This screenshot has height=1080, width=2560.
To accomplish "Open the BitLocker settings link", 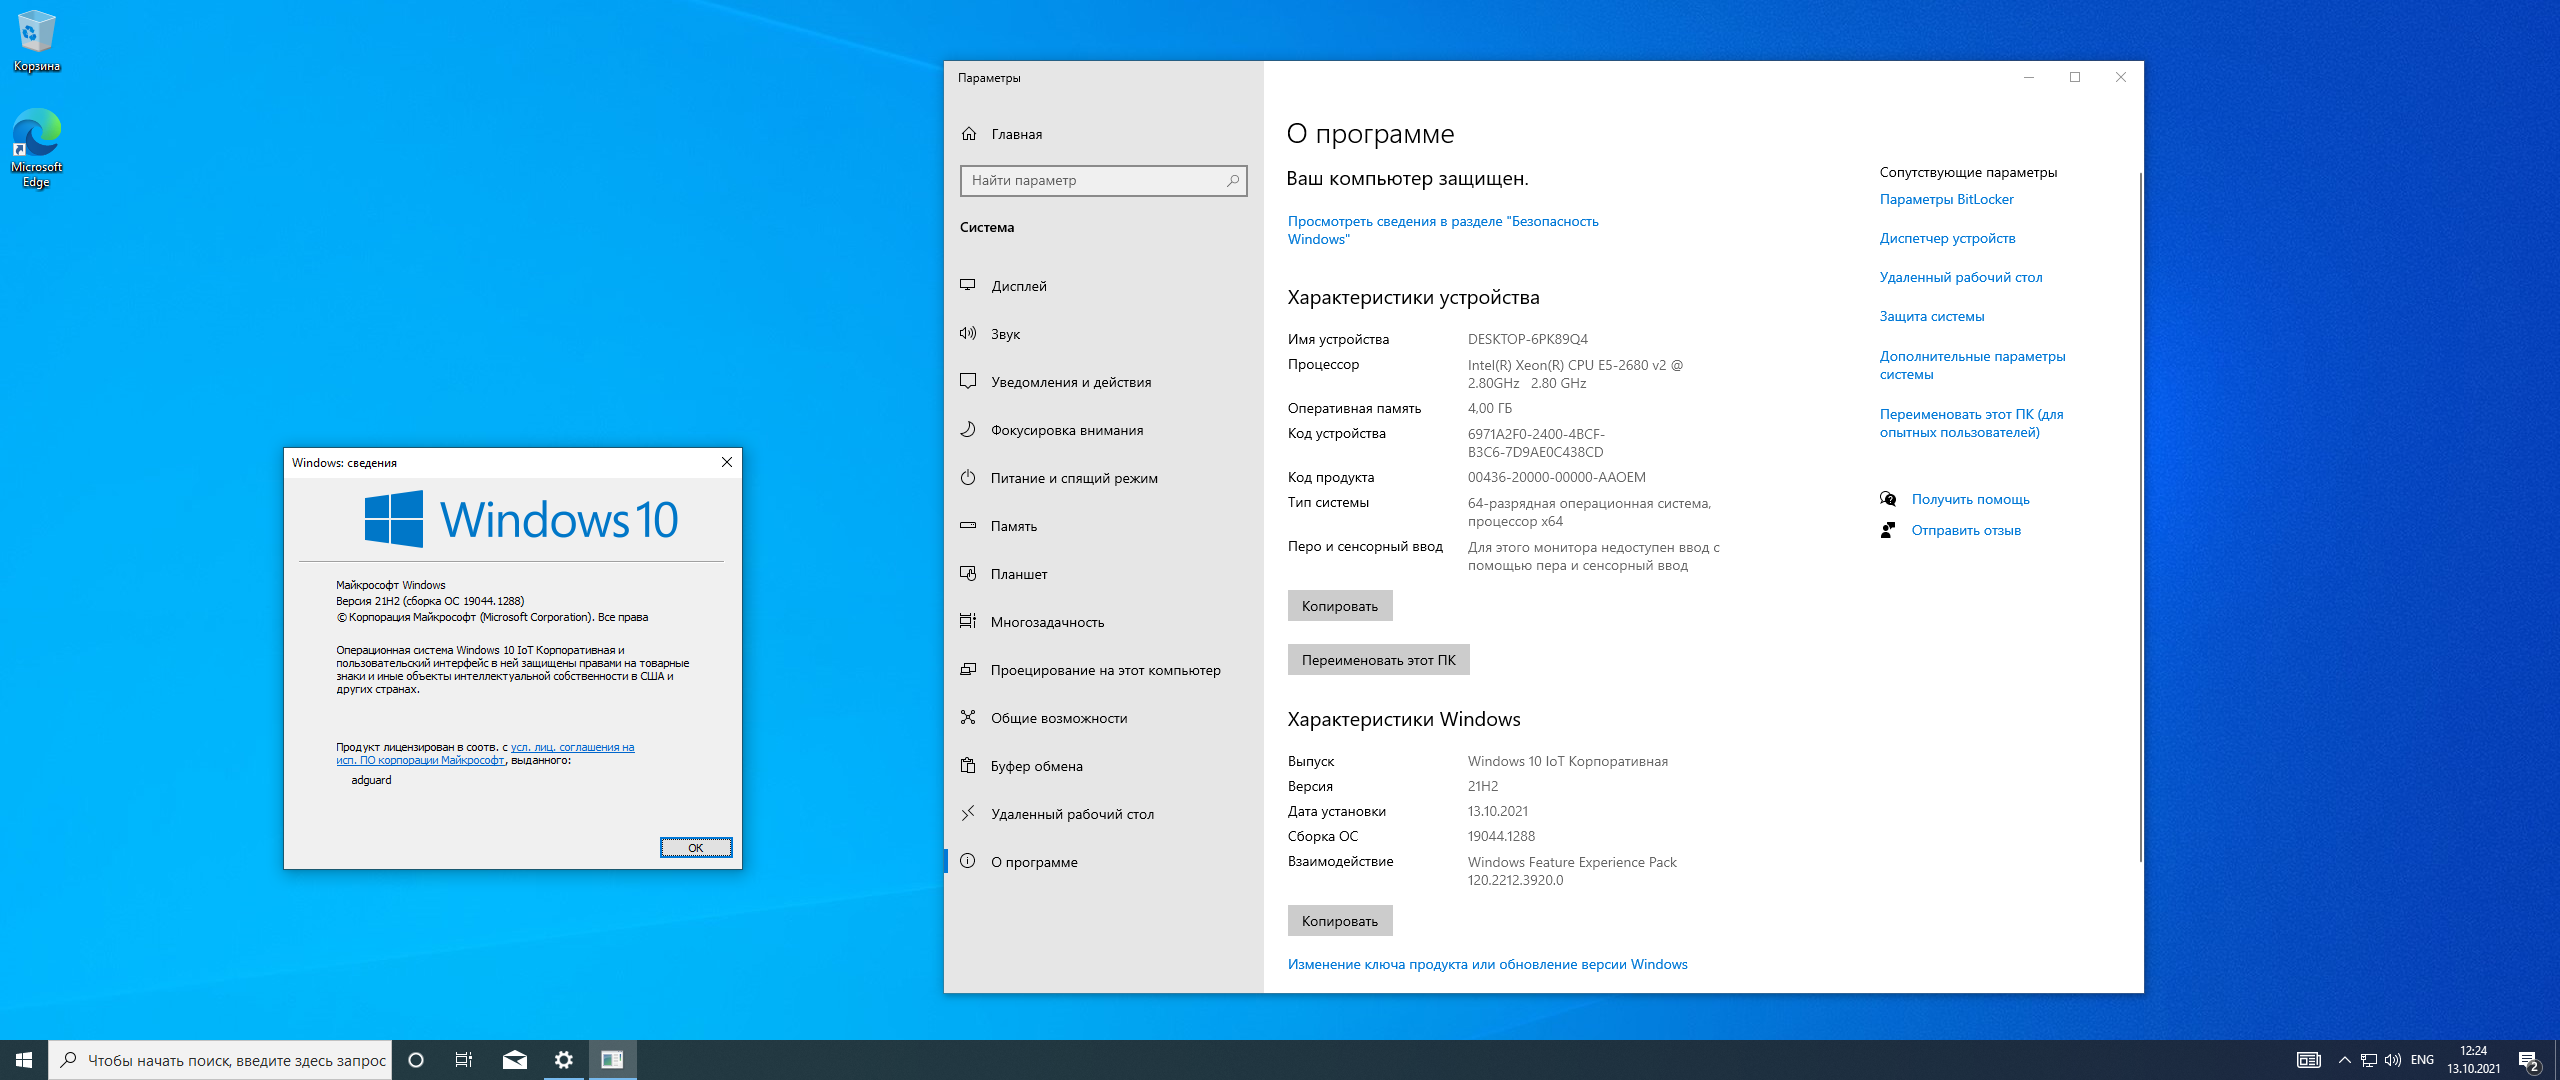I will point(1946,199).
